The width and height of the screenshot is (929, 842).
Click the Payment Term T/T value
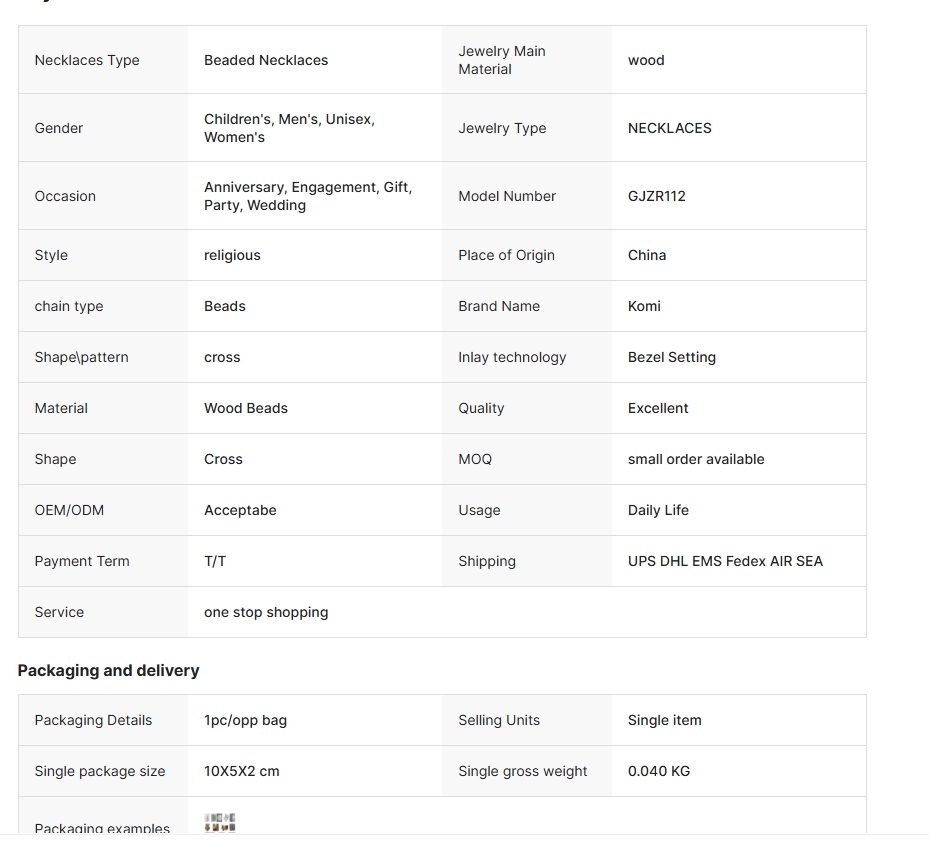coord(215,561)
